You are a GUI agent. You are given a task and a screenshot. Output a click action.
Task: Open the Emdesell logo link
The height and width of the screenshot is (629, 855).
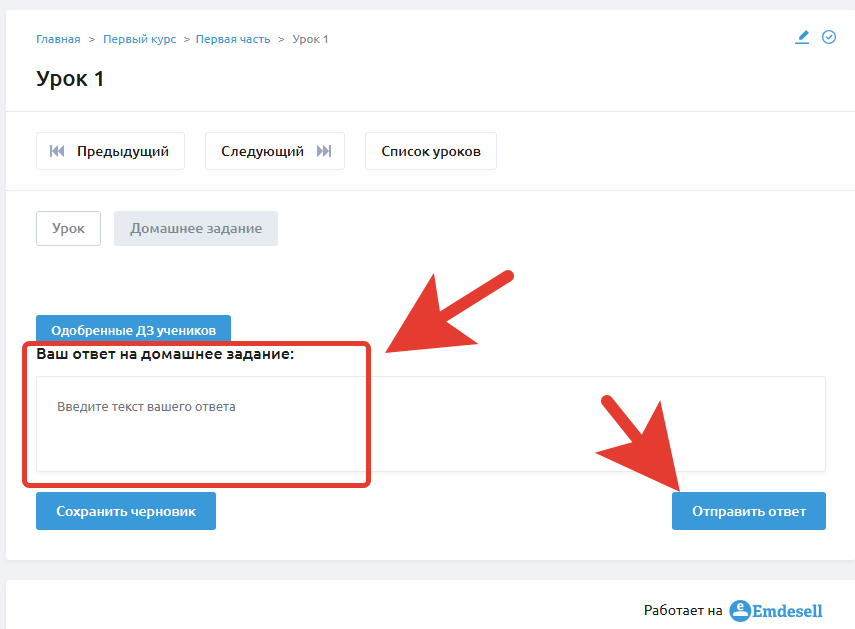coord(775,610)
